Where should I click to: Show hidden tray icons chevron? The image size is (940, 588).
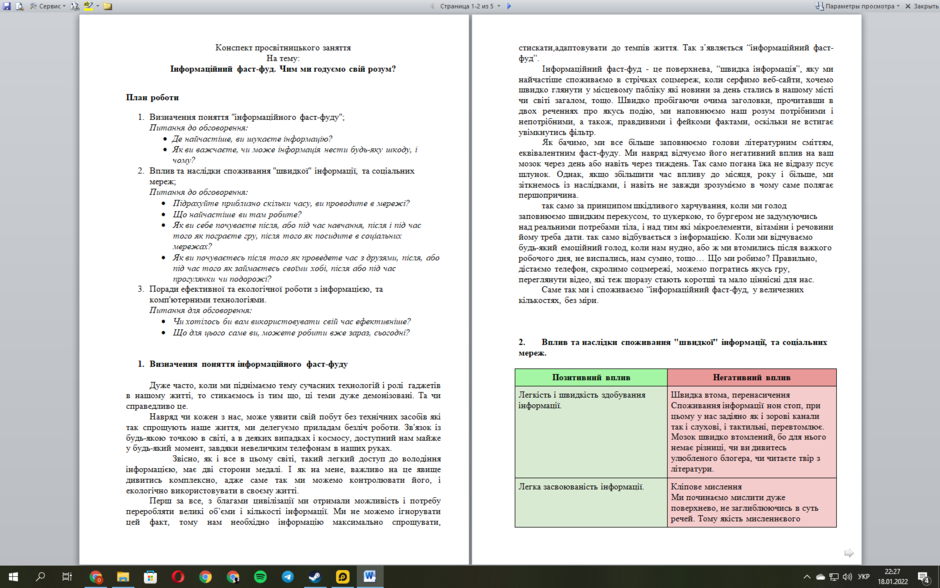coord(807,577)
